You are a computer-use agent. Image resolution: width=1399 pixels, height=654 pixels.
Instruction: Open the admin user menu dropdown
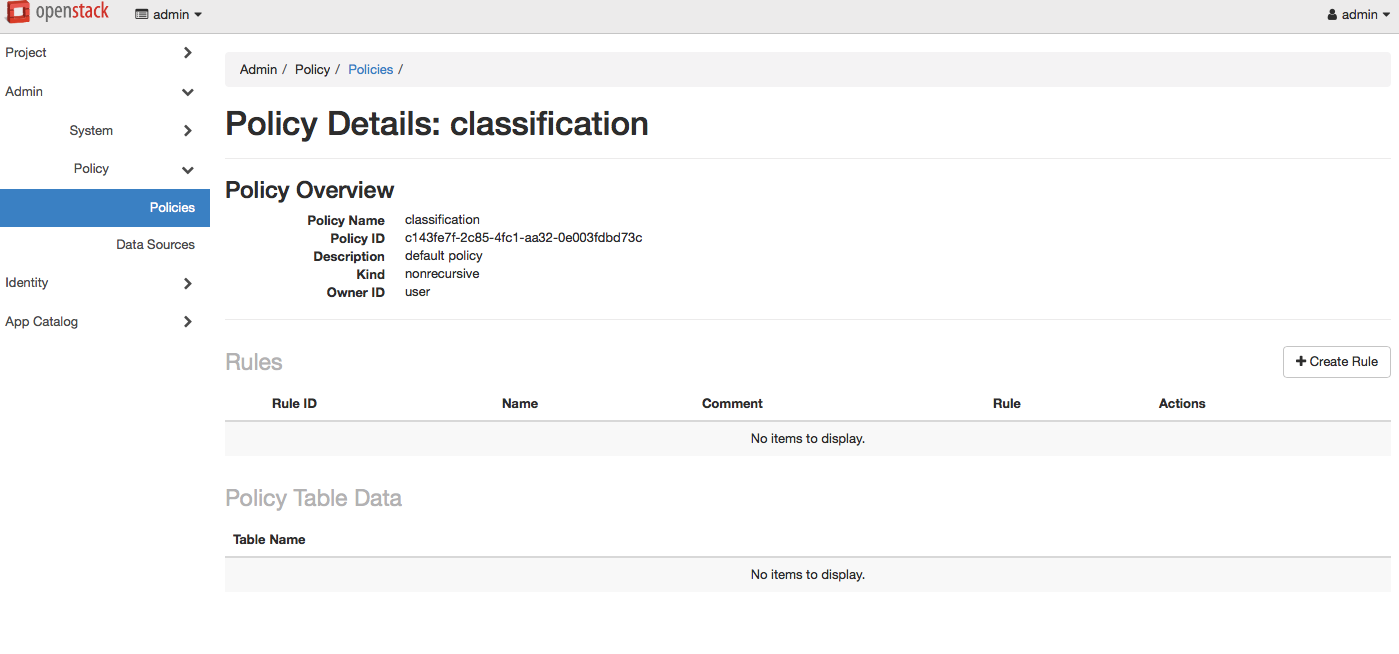pos(1358,15)
